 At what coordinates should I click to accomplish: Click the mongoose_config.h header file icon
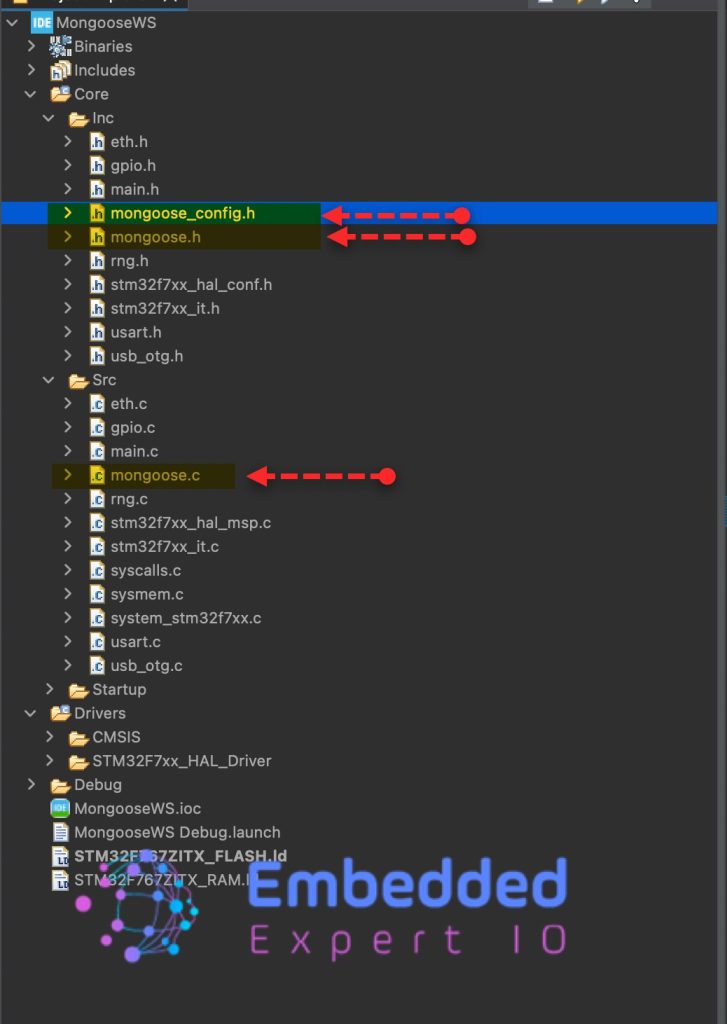point(97,213)
